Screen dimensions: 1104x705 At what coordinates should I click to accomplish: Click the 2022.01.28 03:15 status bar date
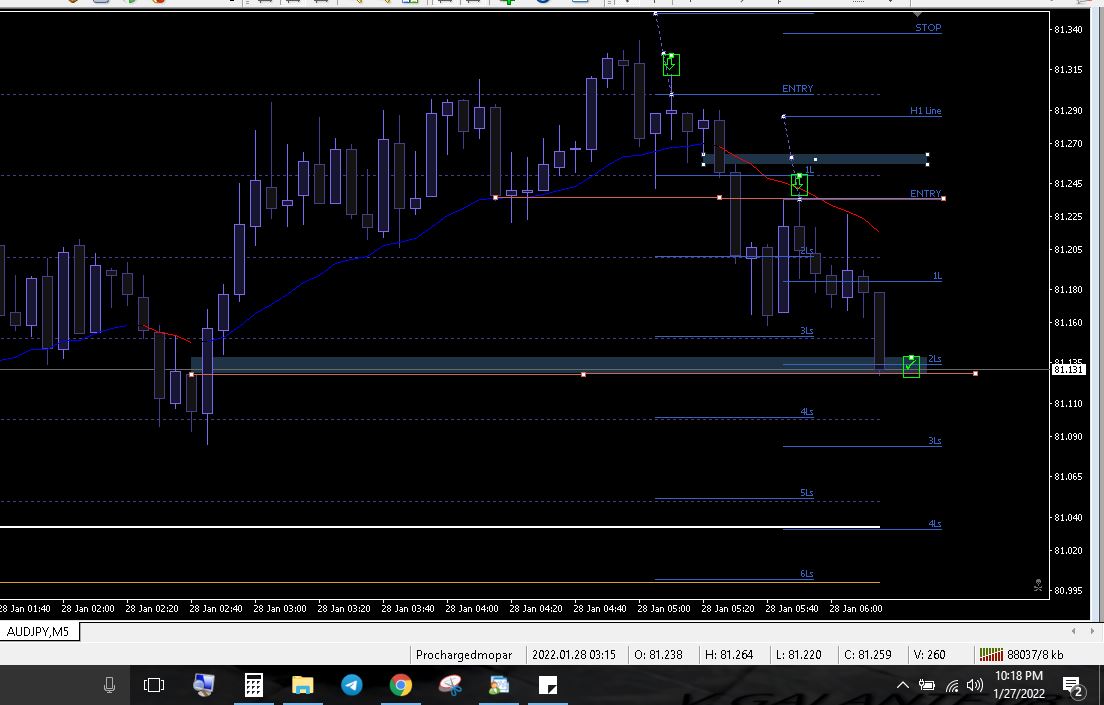point(574,654)
